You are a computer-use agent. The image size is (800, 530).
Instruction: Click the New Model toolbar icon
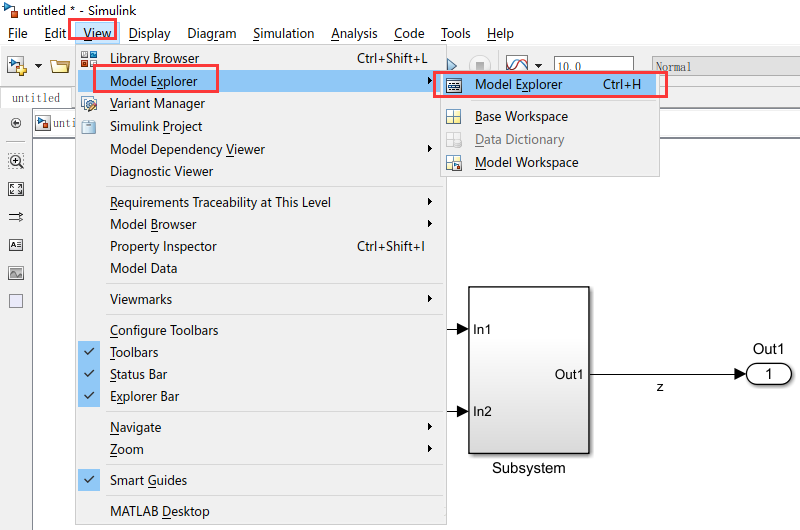point(16,66)
